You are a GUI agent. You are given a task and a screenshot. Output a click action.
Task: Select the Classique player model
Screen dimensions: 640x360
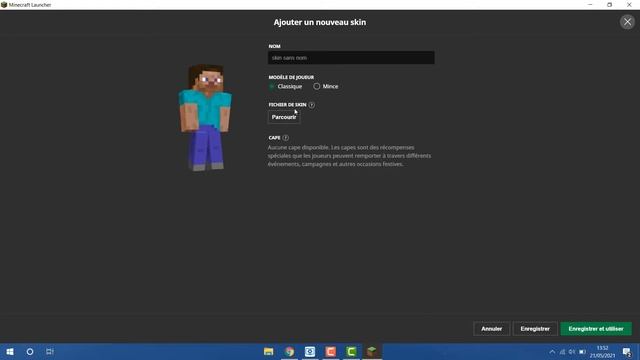click(x=286, y=87)
